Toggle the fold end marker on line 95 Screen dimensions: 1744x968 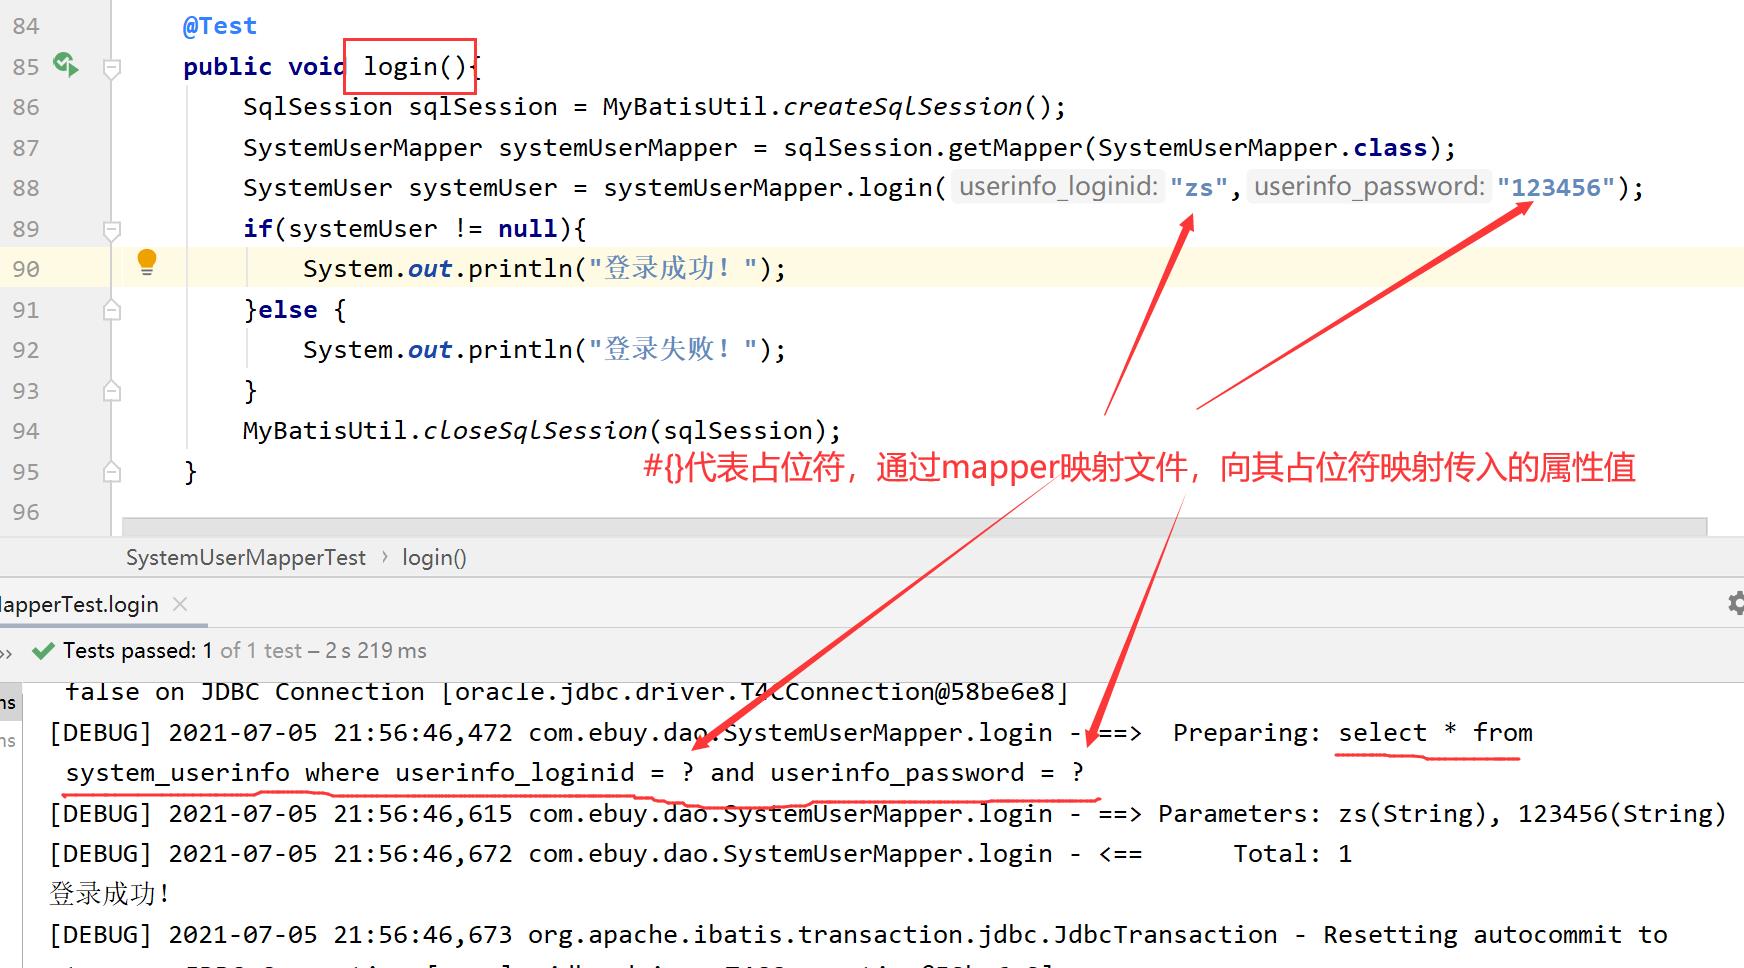[112, 472]
